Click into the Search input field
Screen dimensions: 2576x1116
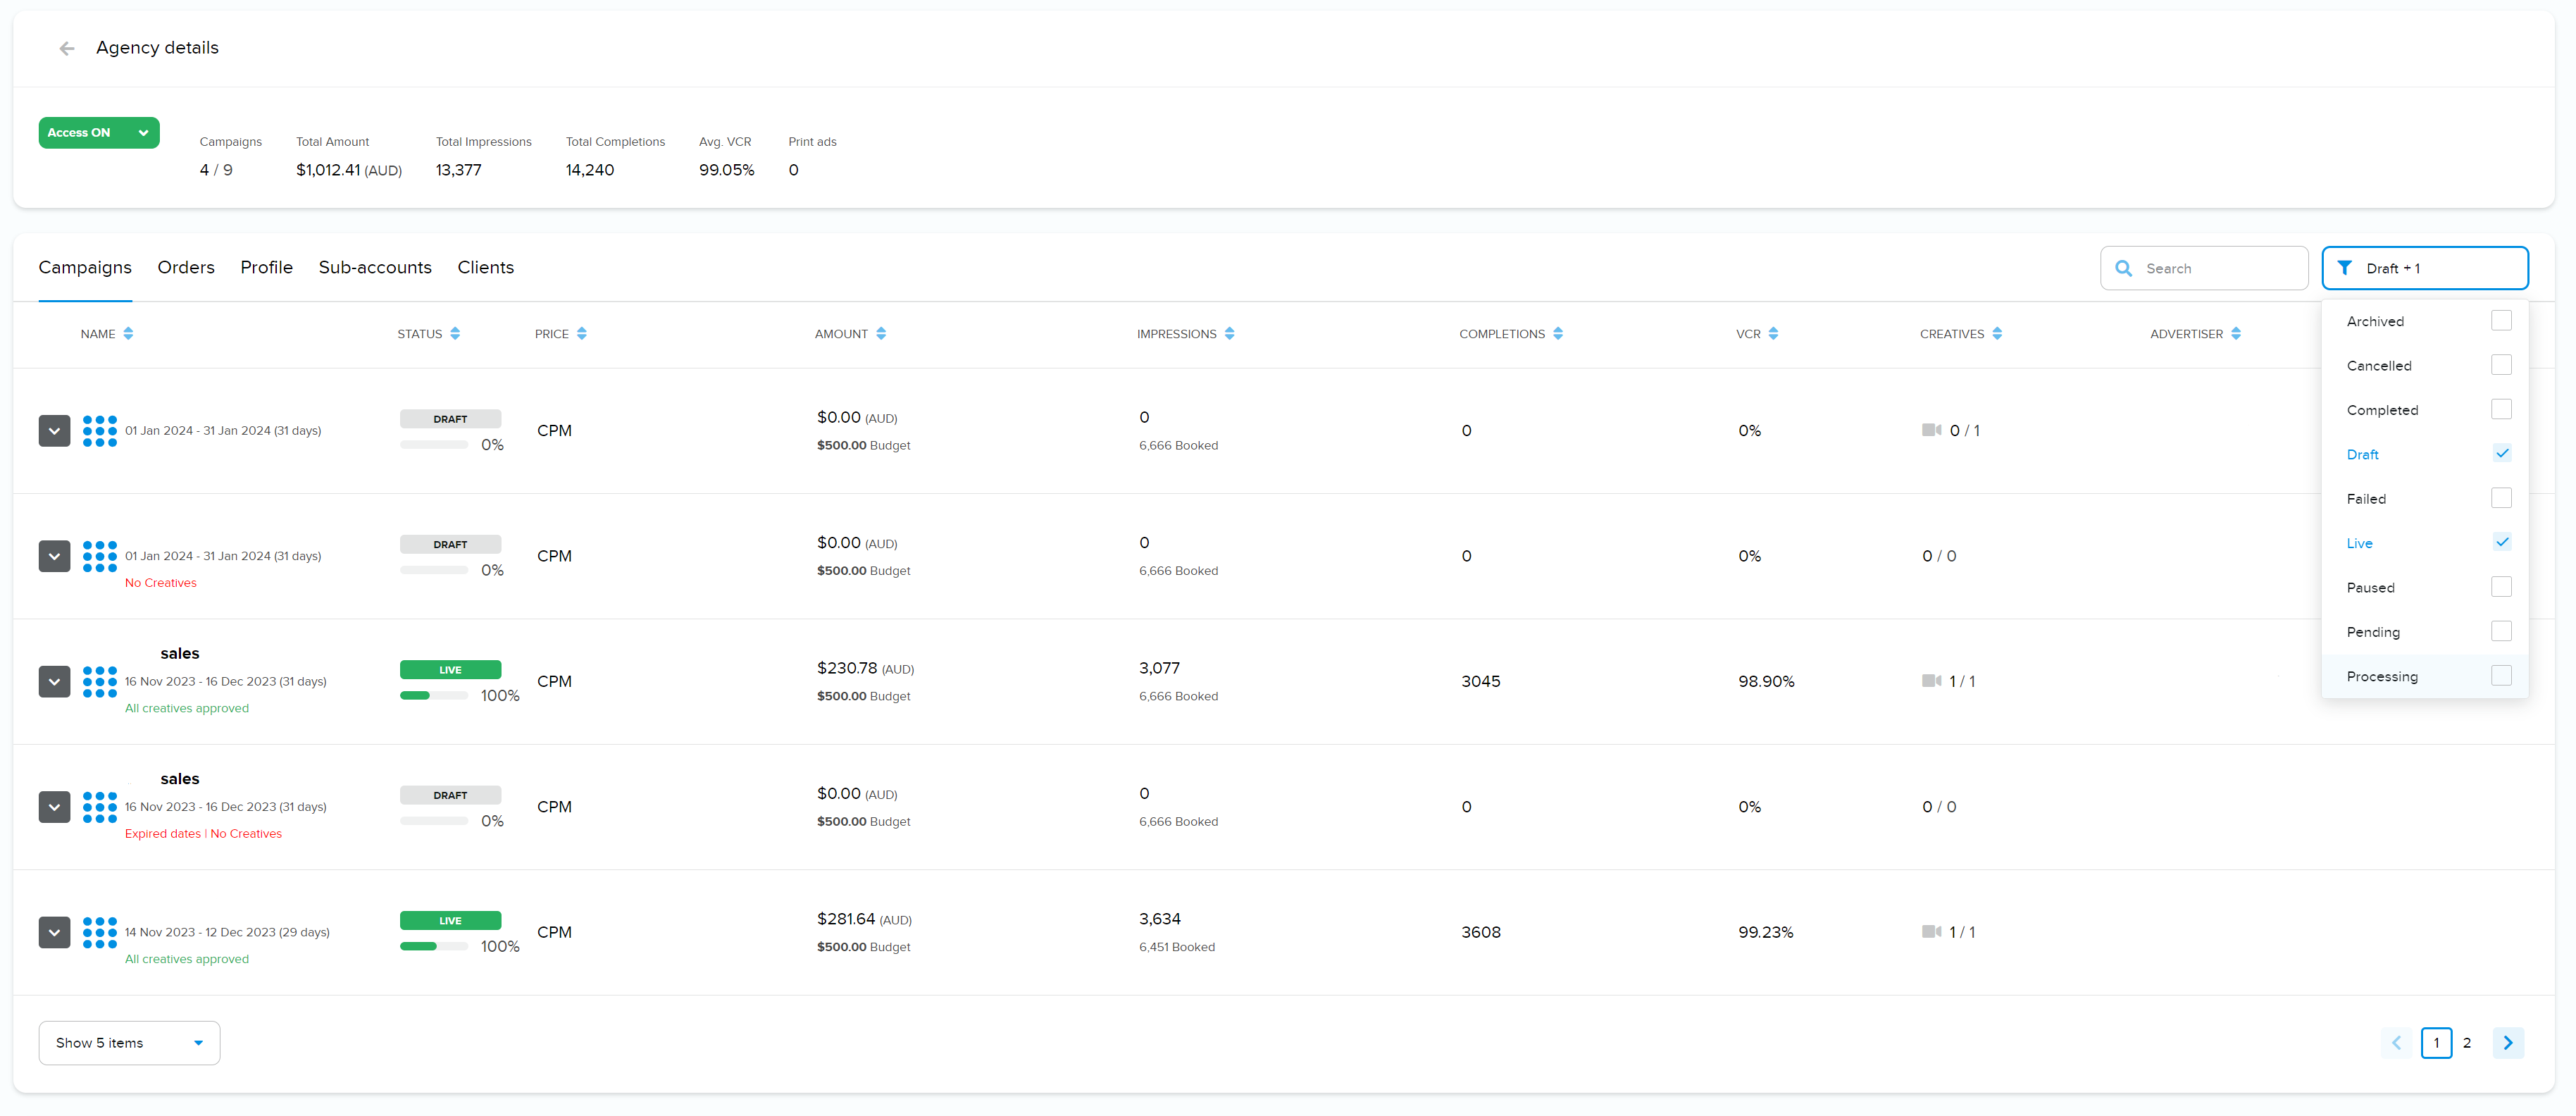pos(2204,268)
